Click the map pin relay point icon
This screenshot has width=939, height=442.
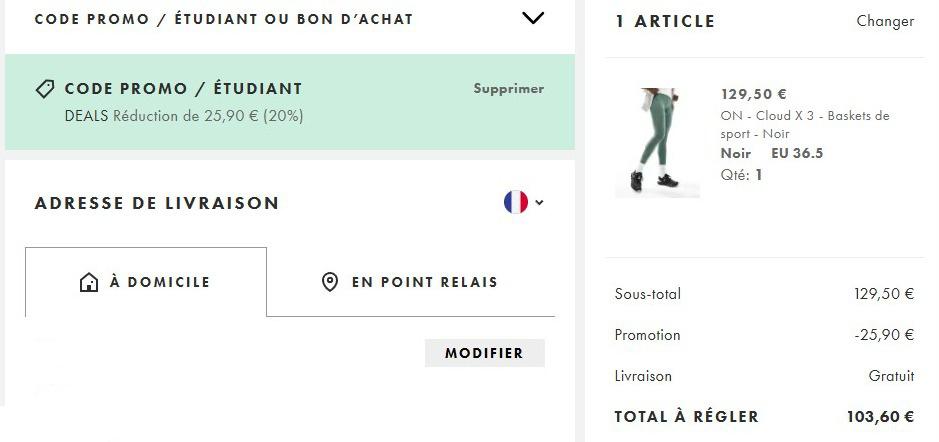click(x=330, y=282)
